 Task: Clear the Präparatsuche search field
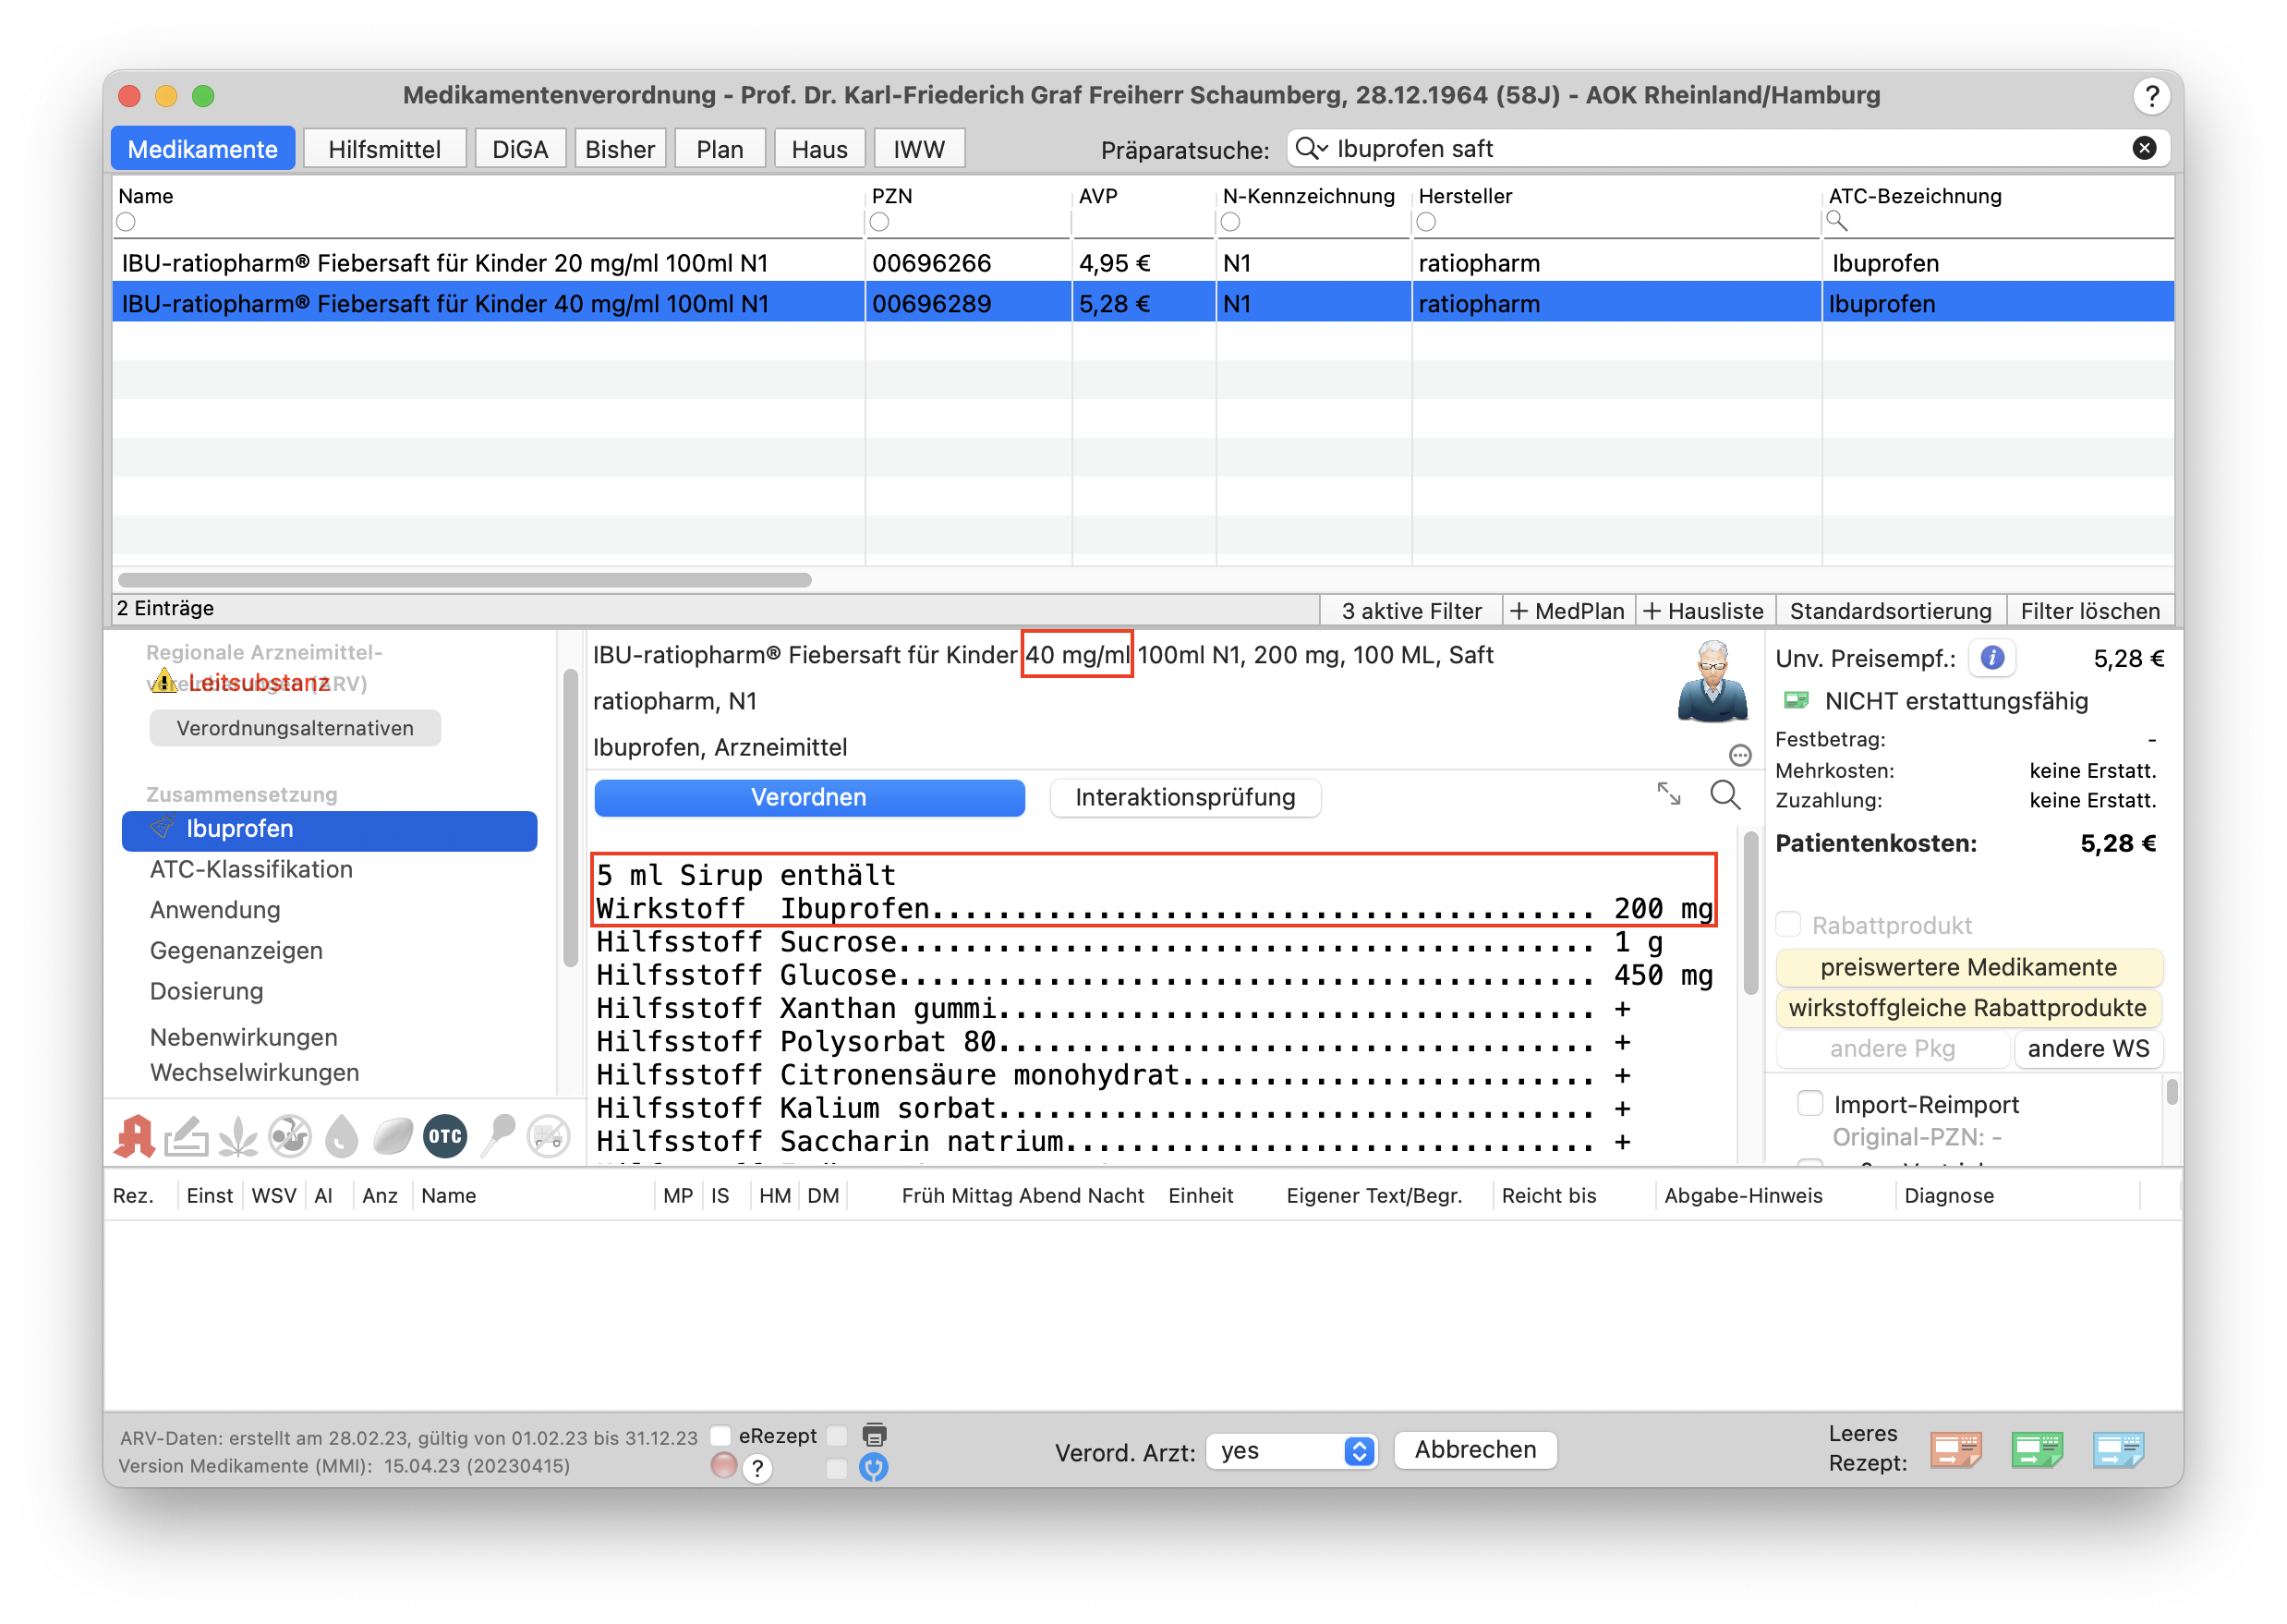pyautogui.click(x=2144, y=148)
